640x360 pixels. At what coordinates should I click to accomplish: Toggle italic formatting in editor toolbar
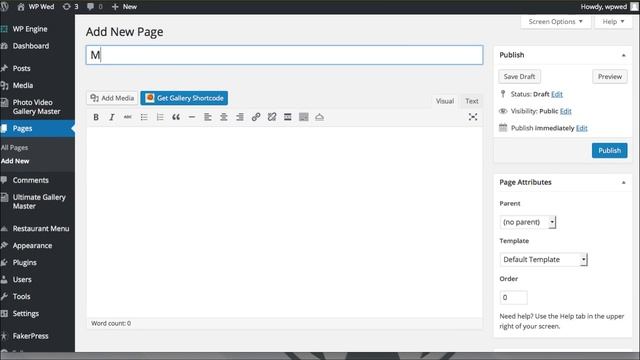(x=111, y=117)
